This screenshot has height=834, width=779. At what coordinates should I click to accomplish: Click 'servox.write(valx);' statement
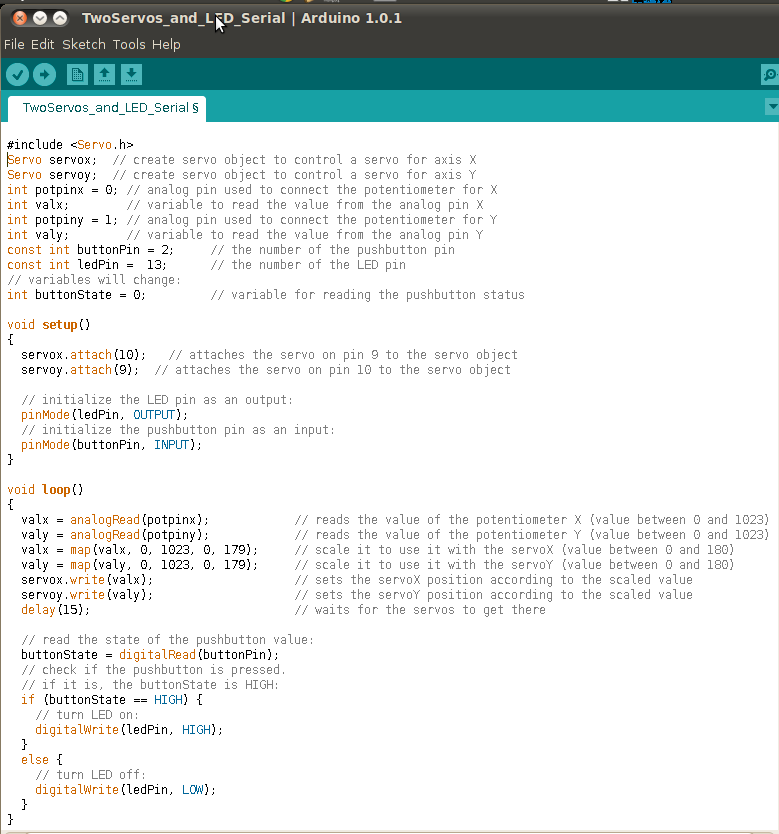[x=87, y=580]
